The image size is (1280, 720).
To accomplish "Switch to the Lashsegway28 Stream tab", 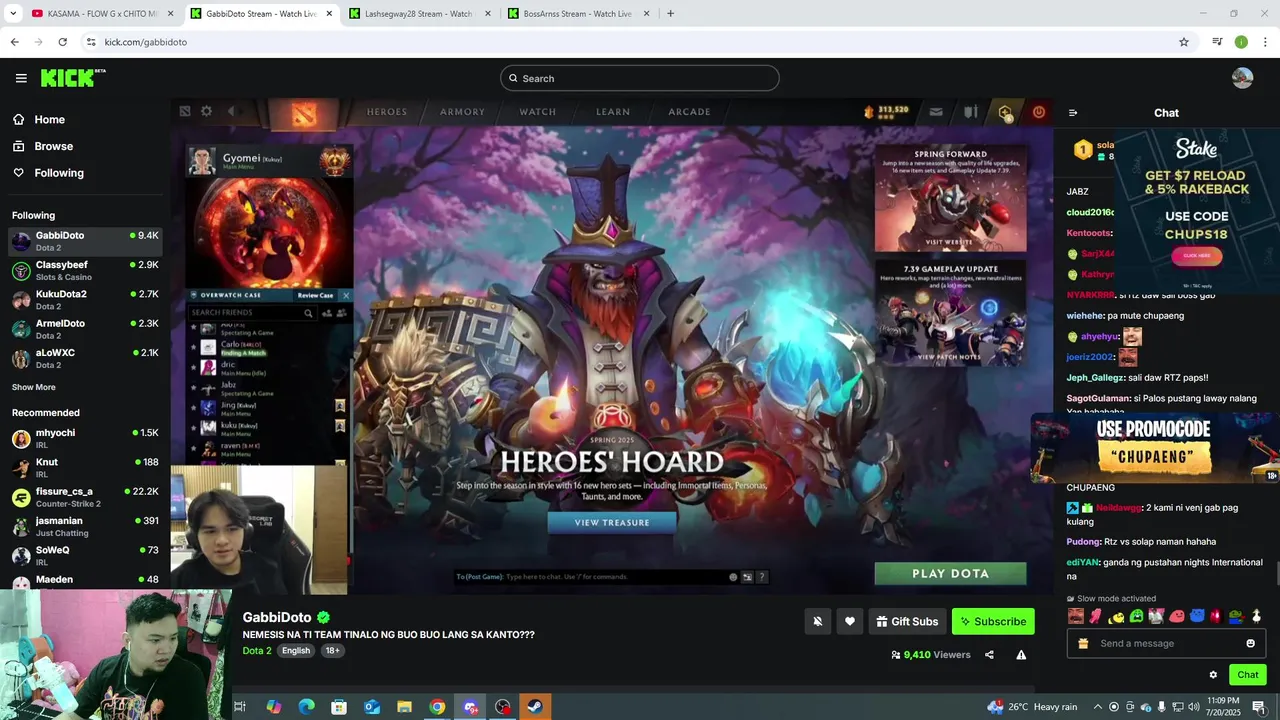I will coord(418,13).
